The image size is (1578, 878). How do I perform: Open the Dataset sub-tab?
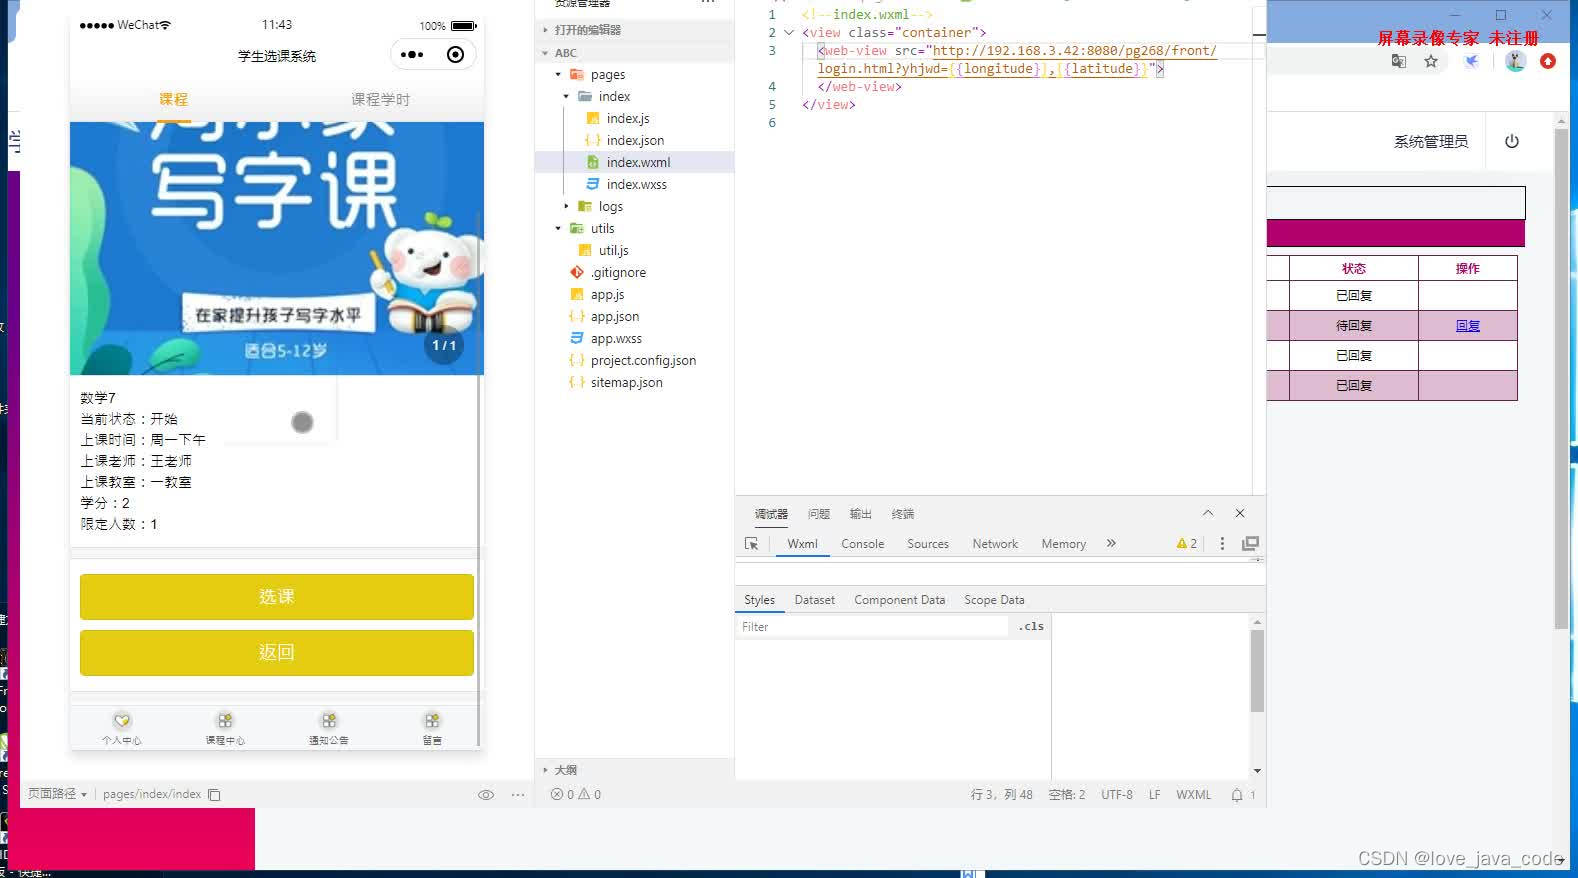(x=814, y=600)
